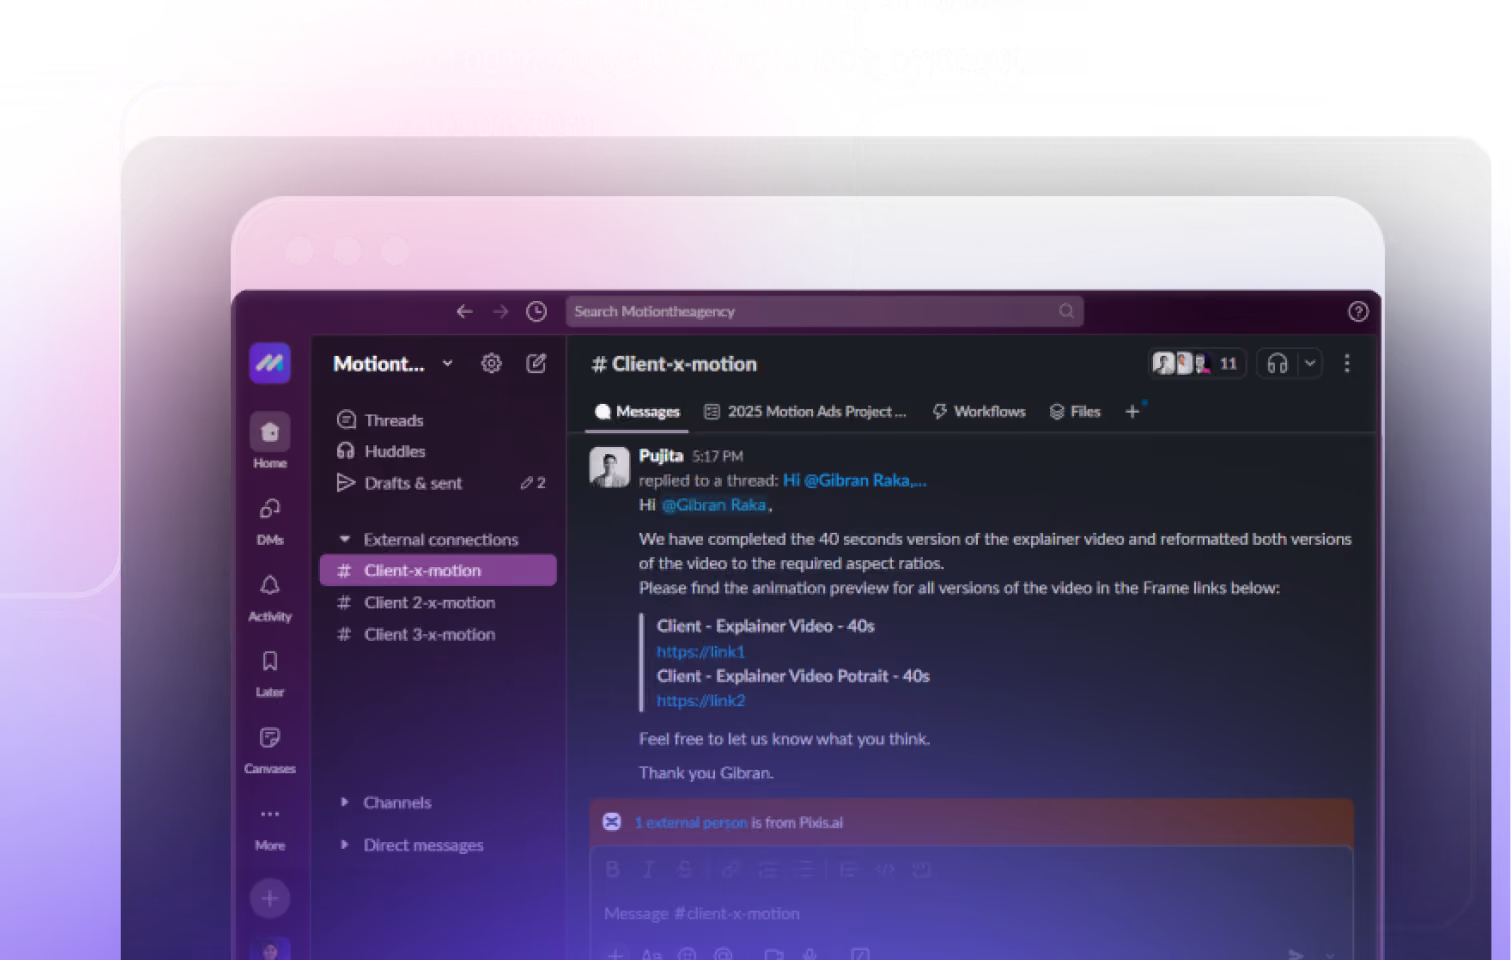This screenshot has width=1511, height=960.
Task: Click the round plus create button
Action: coord(270,898)
